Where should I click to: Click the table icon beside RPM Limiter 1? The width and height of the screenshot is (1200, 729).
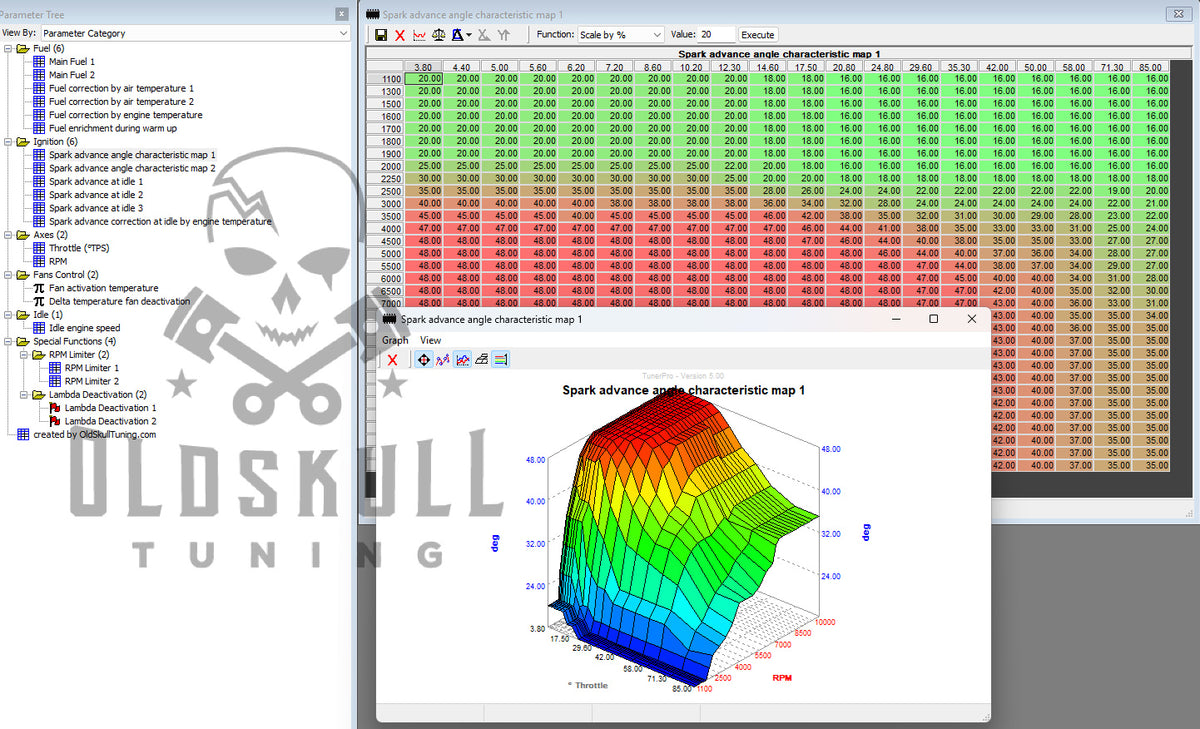click(x=55, y=368)
